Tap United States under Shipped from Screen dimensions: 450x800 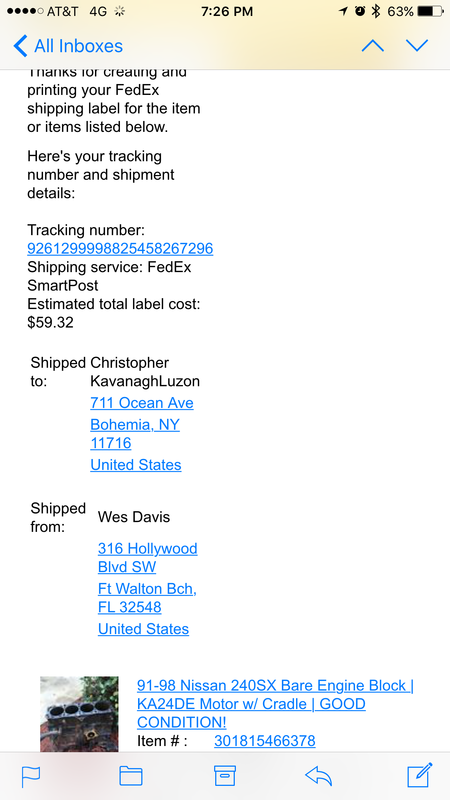(143, 629)
